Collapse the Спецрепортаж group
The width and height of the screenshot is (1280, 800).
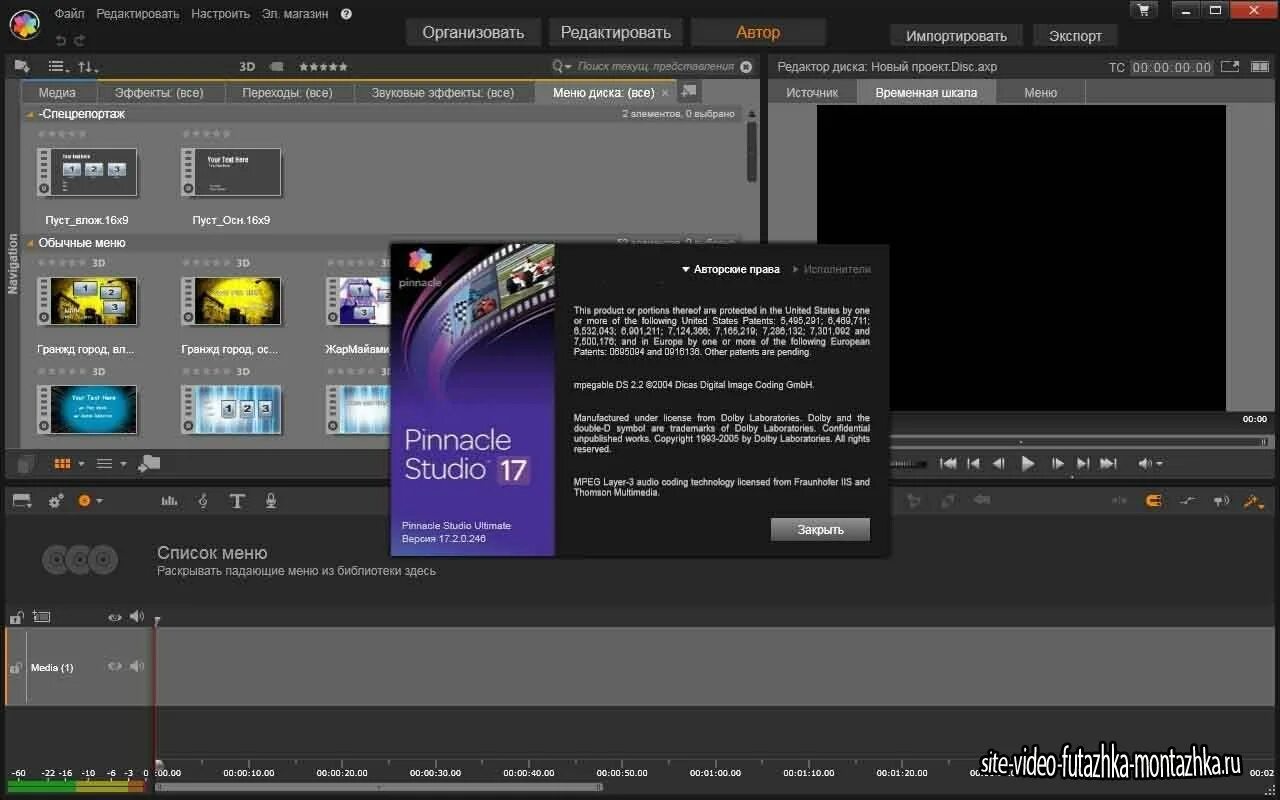(30, 114)
